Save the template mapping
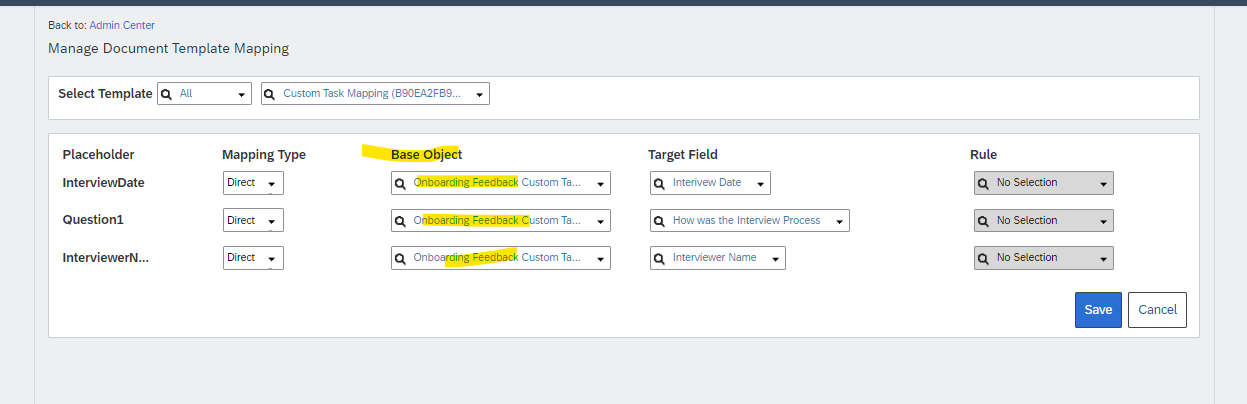This screenshot has height=404, width=1247. point(1098,310)
